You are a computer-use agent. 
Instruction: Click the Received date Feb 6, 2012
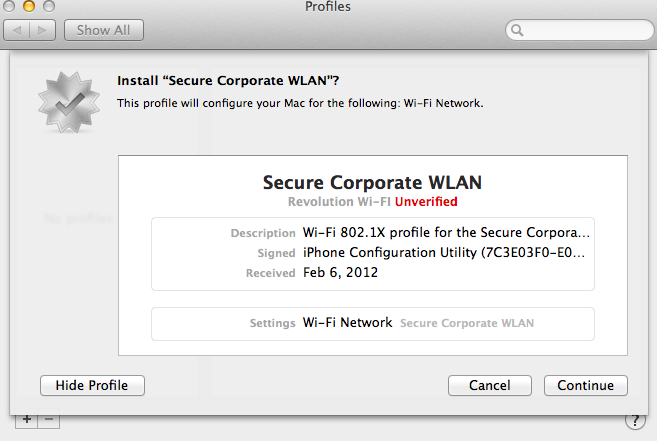coord(340,272)
